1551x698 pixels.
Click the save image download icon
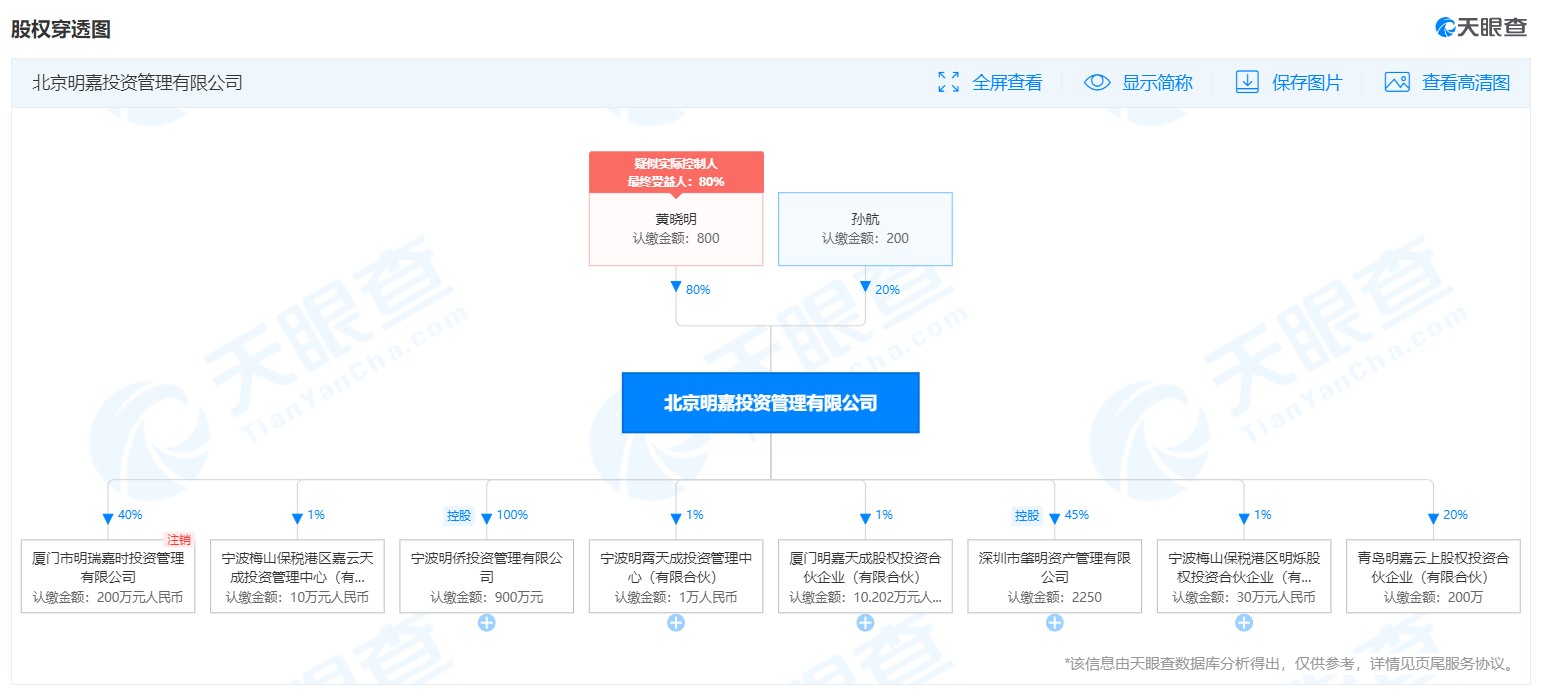(x=1247, y=82)
